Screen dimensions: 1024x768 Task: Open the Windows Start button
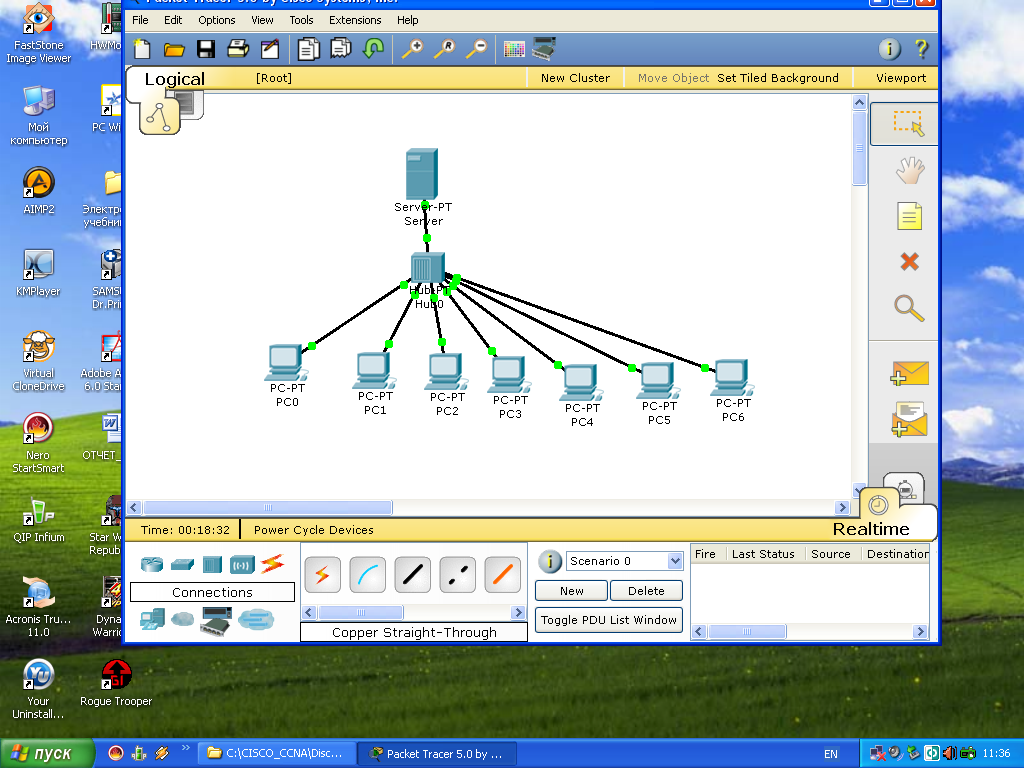pyautogui.click(x=46, y=753)
